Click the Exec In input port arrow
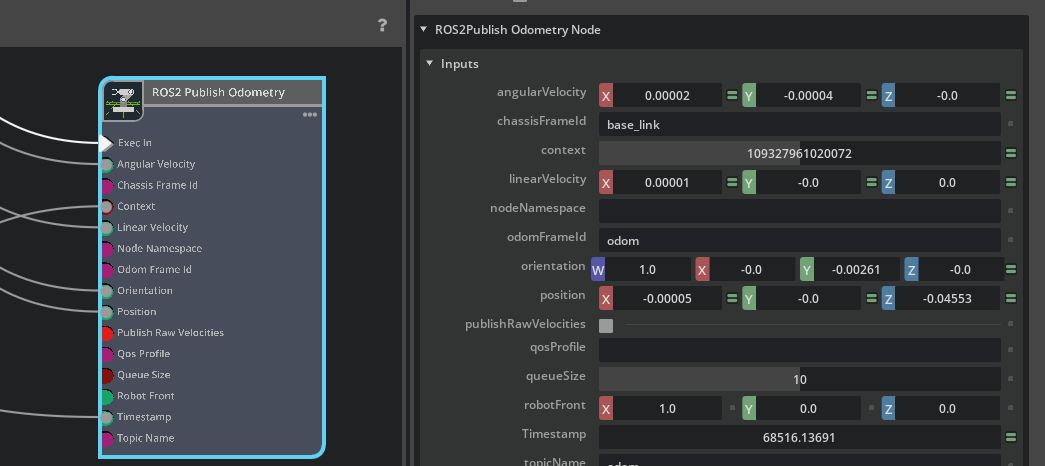This screenshot has width=1045, height=466. point(105,143)
